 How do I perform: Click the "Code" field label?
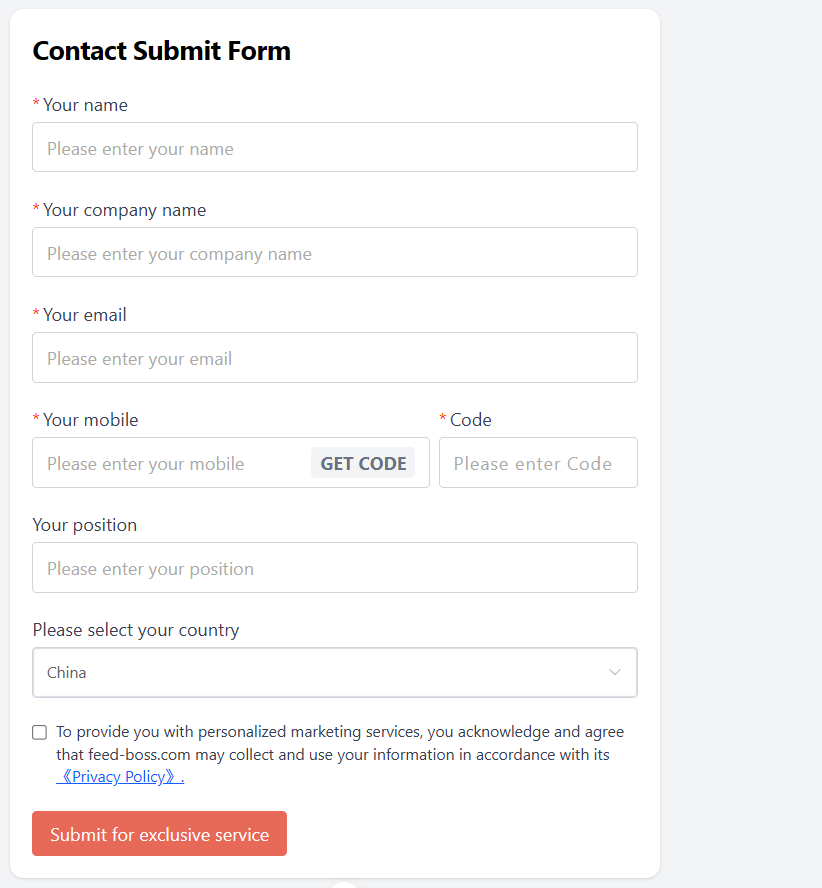tap(471, 420)
